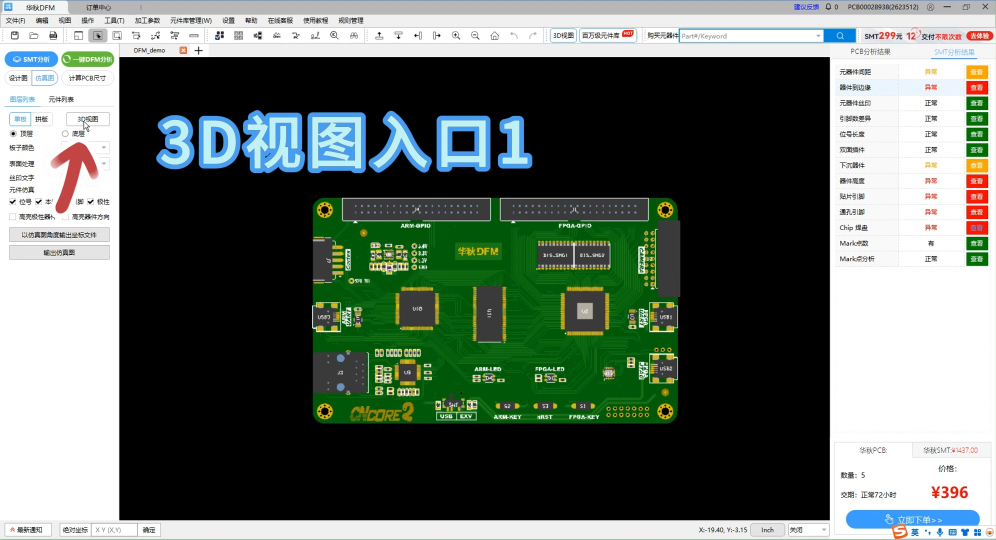The height and width of the screenshot is (540, 996).
Task: Click the blue search button beside keyword field
Action: (840, 36)
